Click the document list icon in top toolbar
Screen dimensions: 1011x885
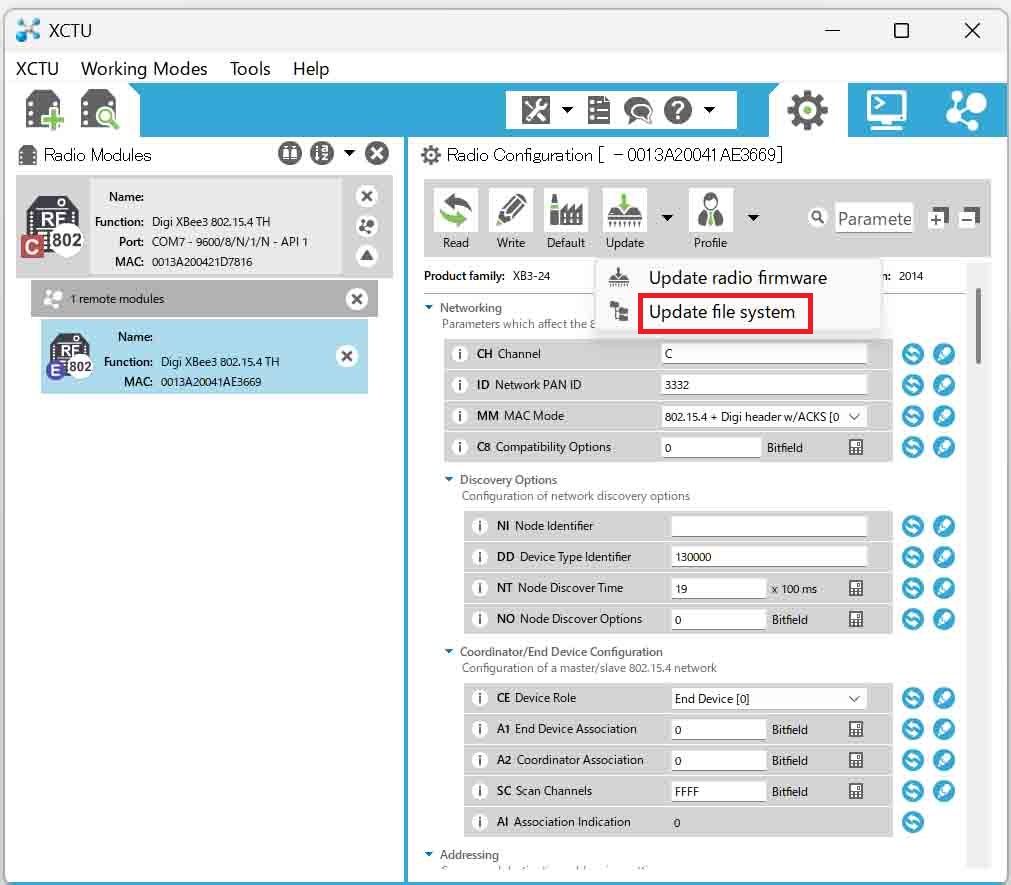click(599, 110)
